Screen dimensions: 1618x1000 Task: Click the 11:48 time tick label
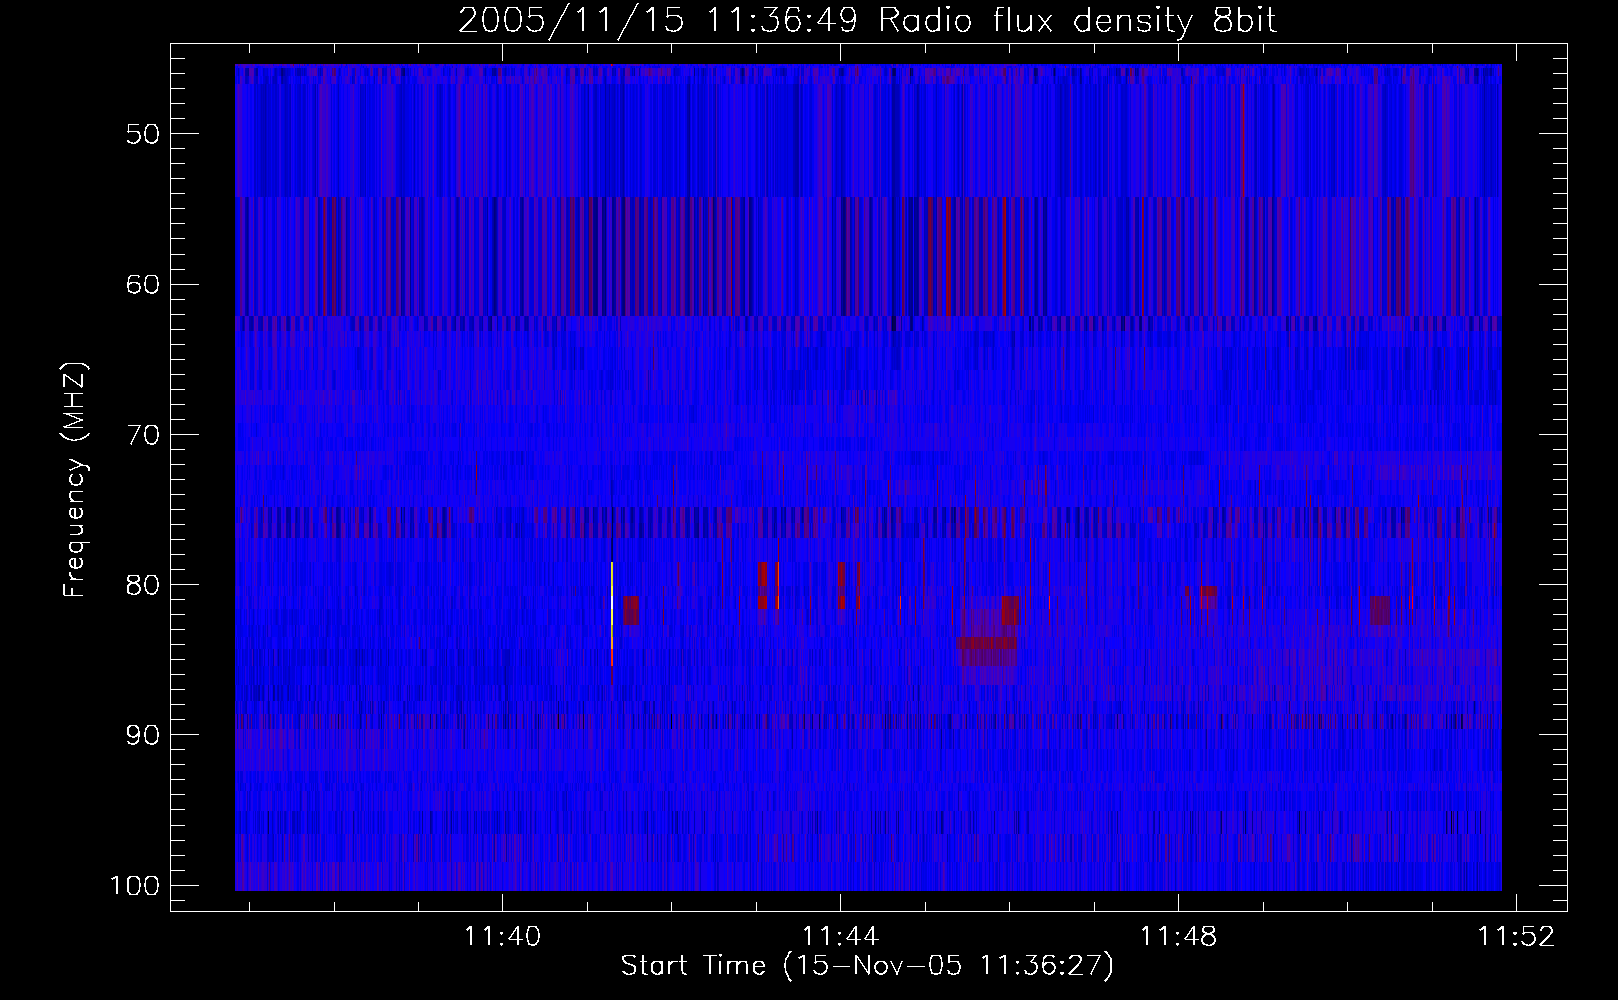coord(1179,937)
